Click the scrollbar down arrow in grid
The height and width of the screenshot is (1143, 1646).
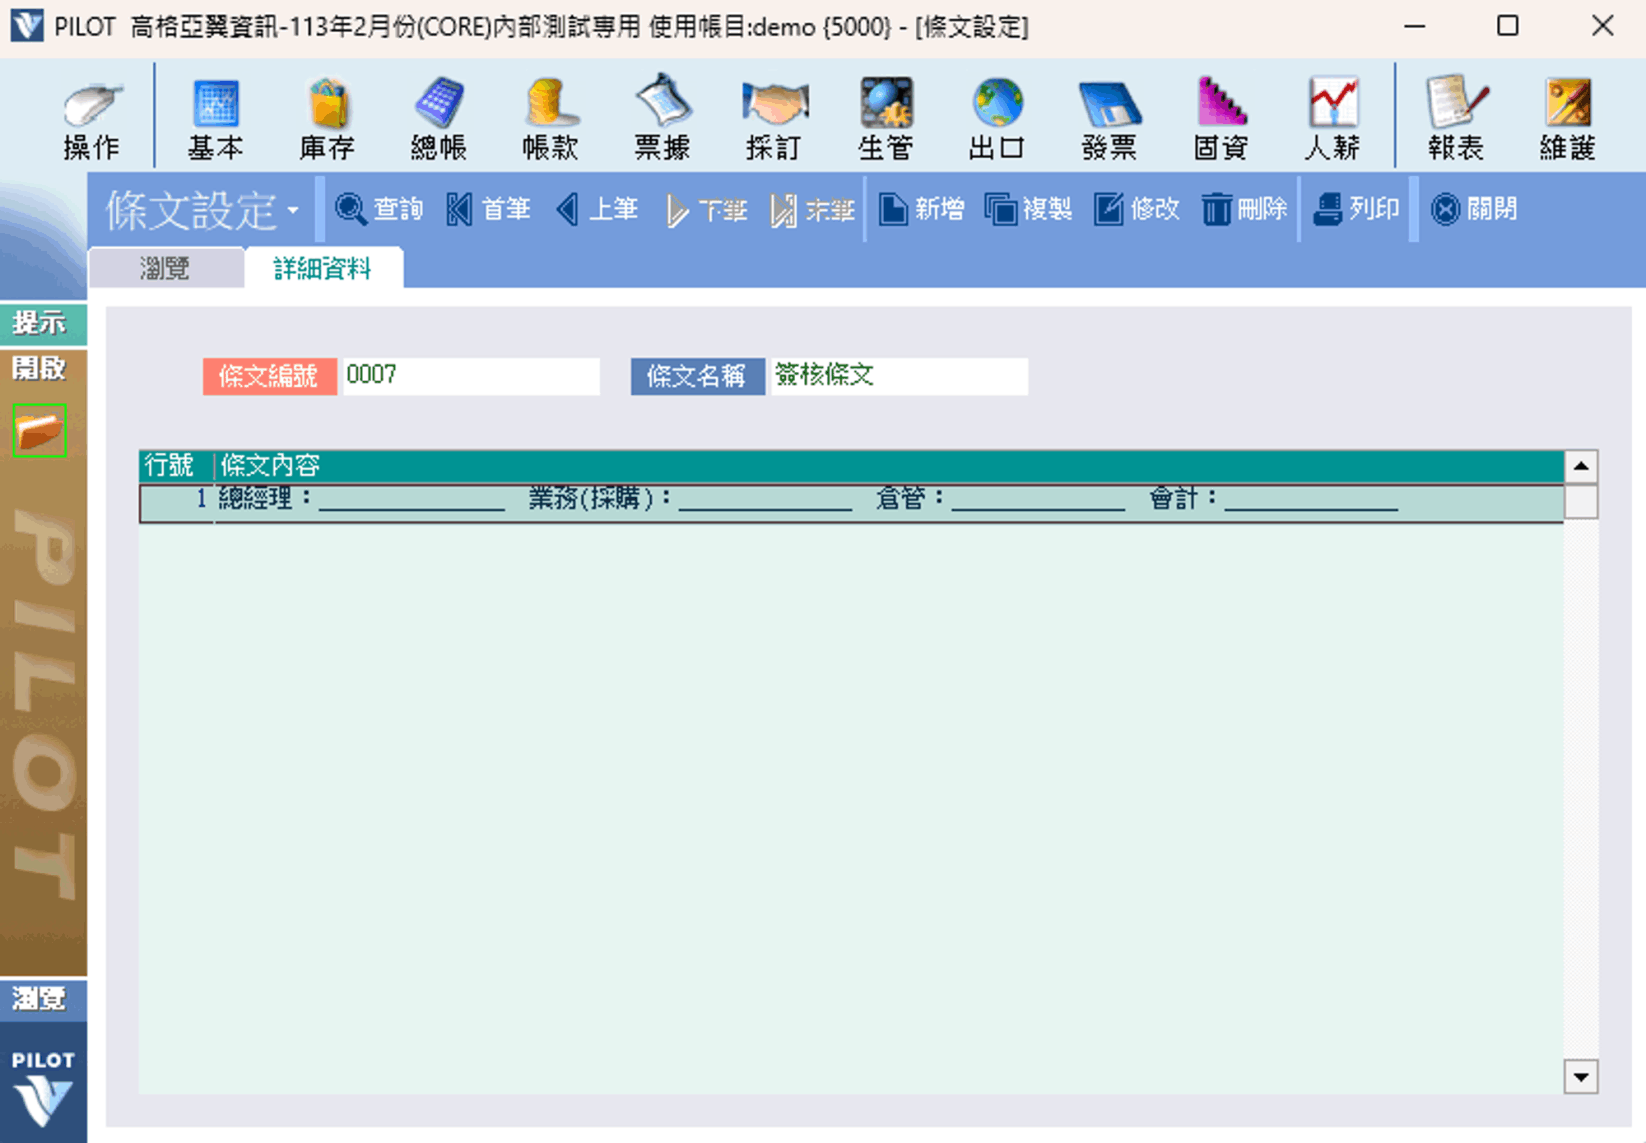pyautogui.click(x=1580, y=1077)
